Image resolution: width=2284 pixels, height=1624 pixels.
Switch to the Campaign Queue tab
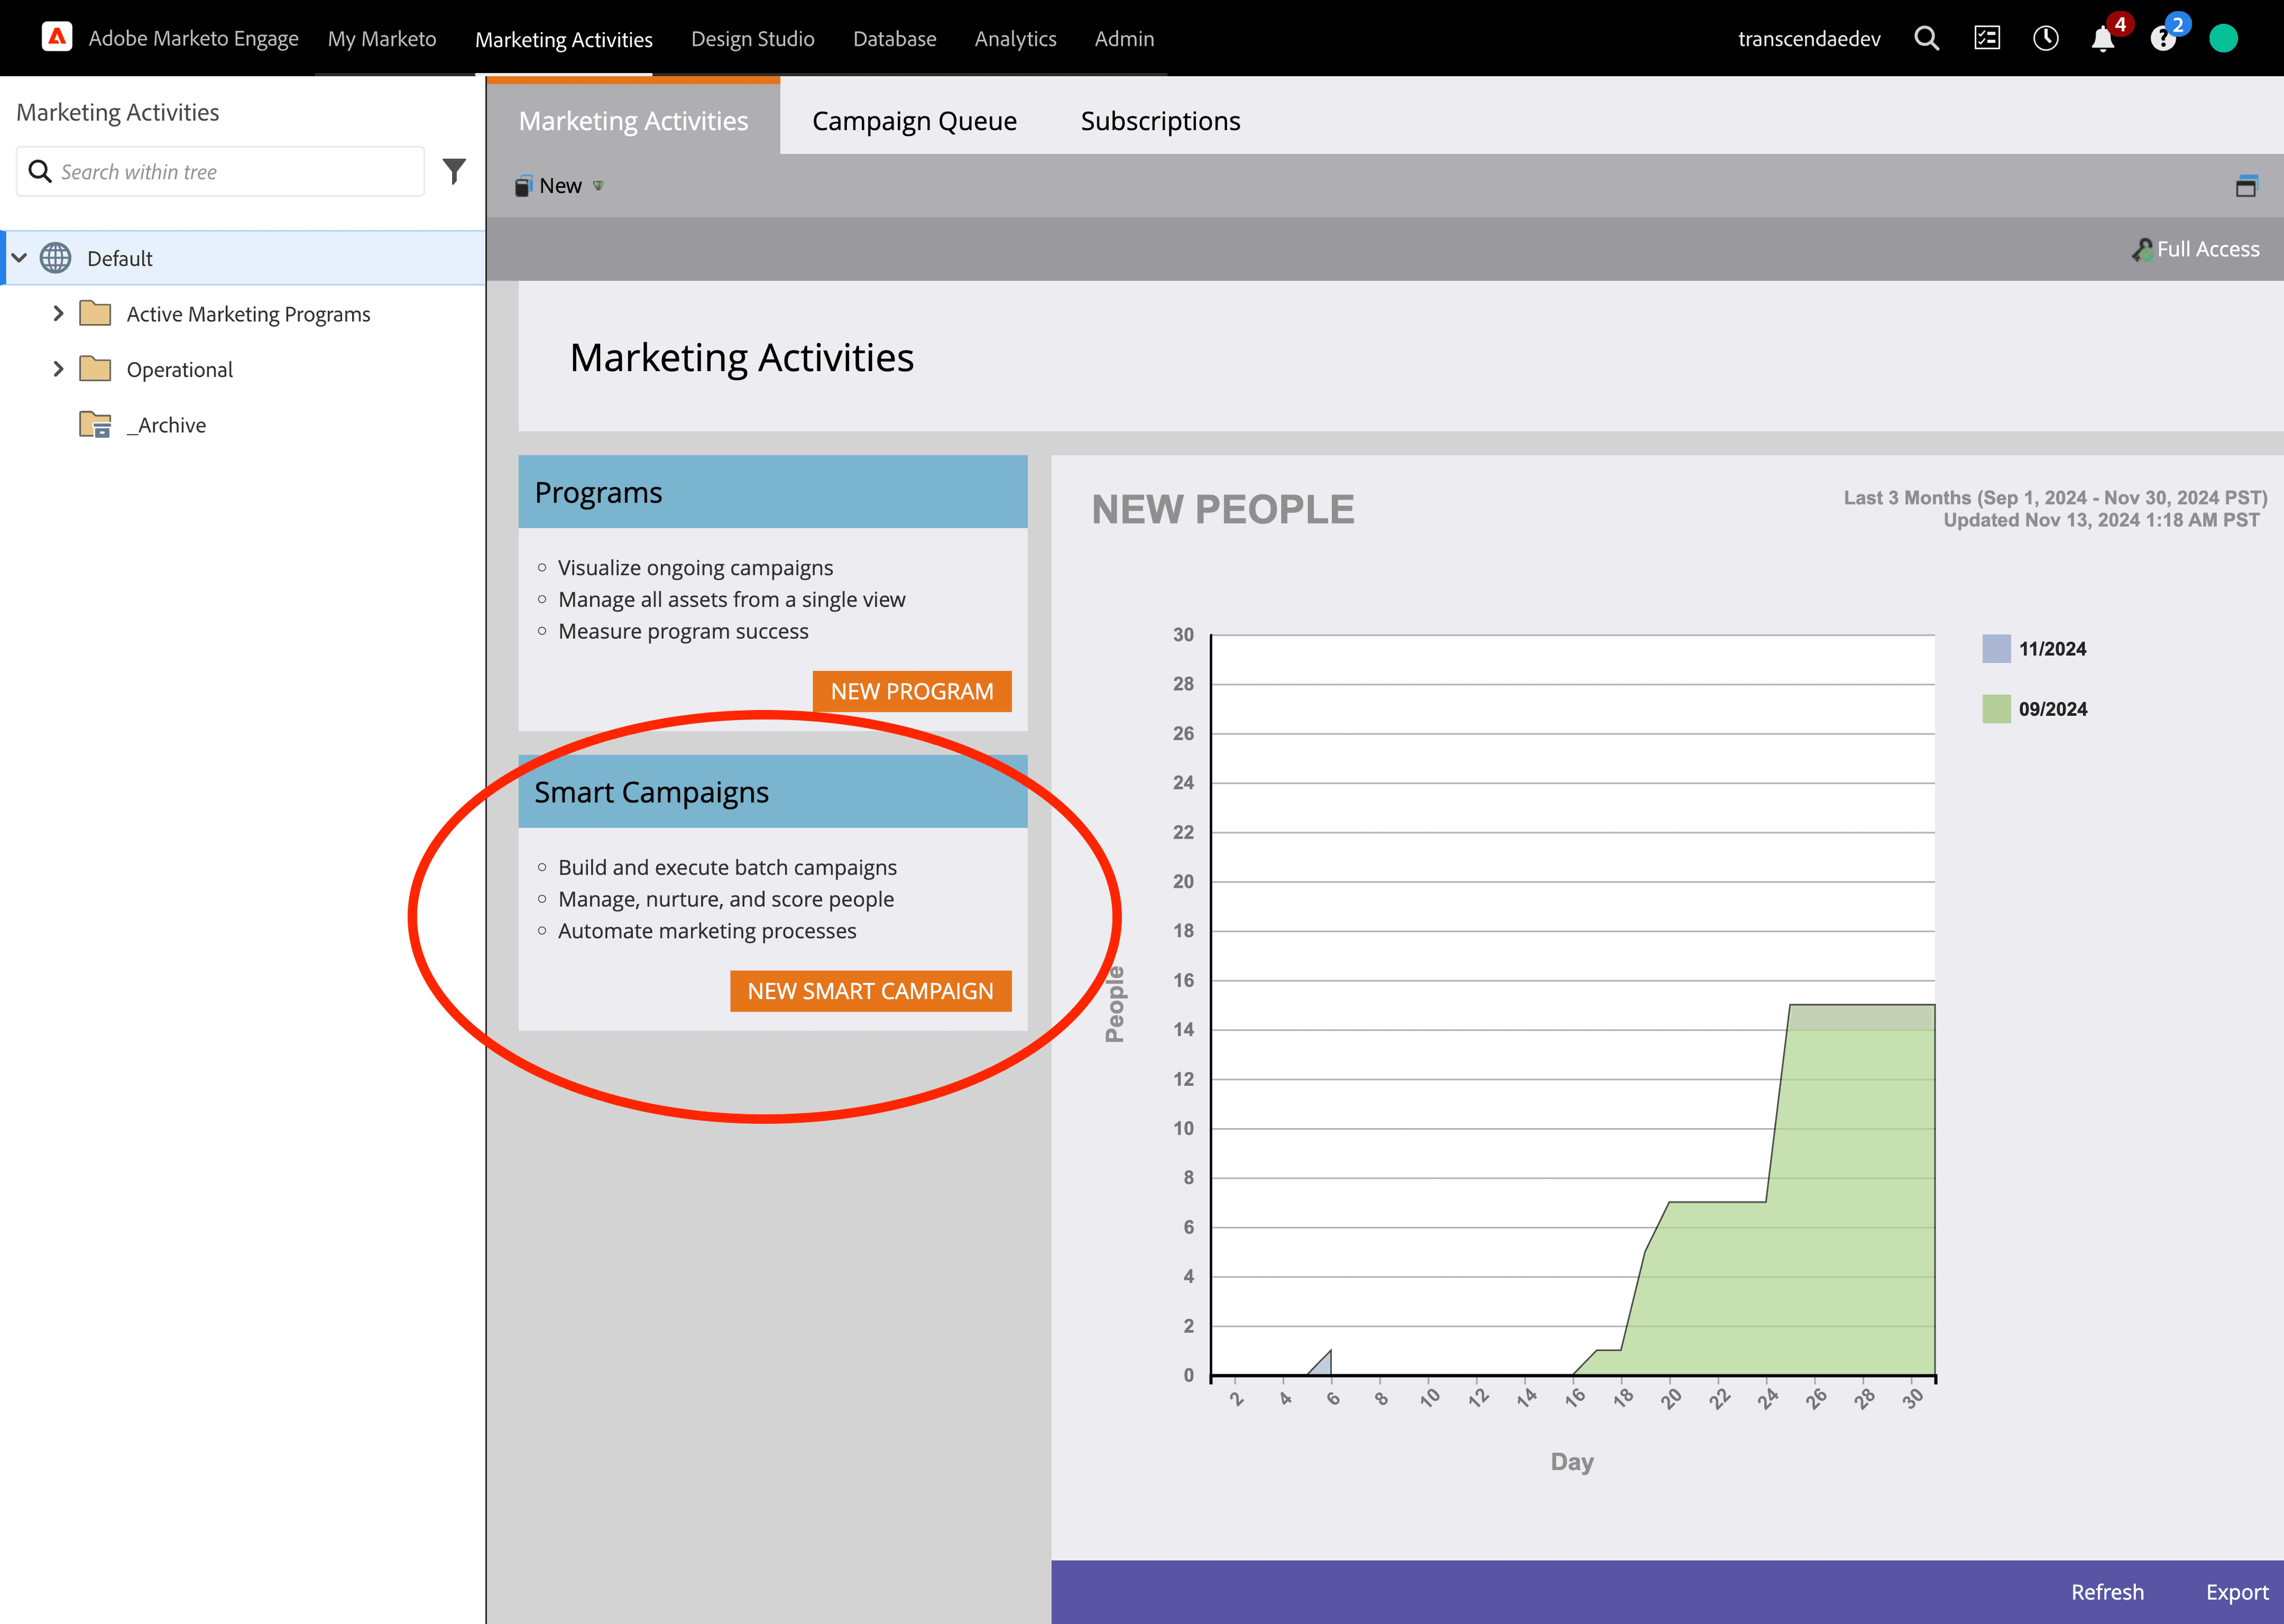914,121
